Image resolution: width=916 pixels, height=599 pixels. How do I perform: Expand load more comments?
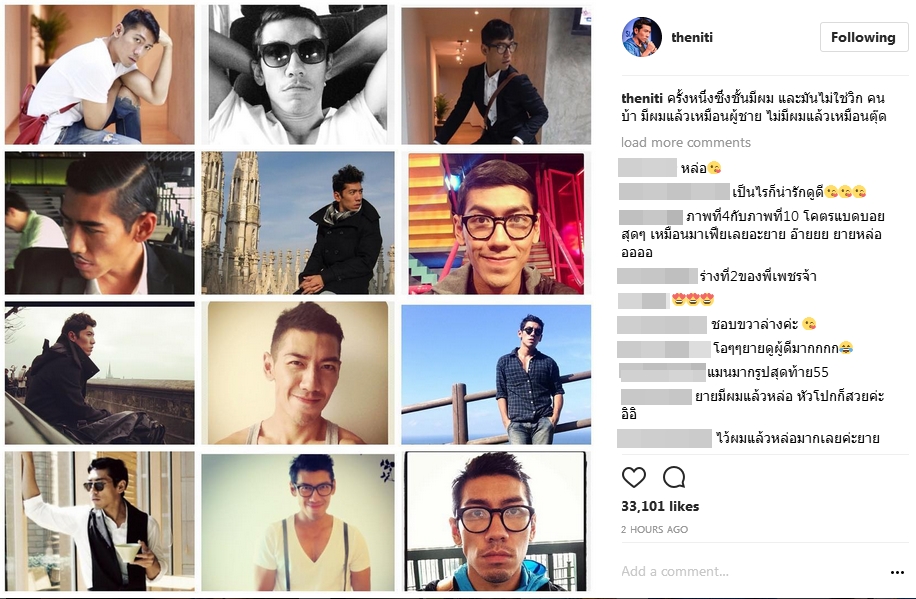686,143
